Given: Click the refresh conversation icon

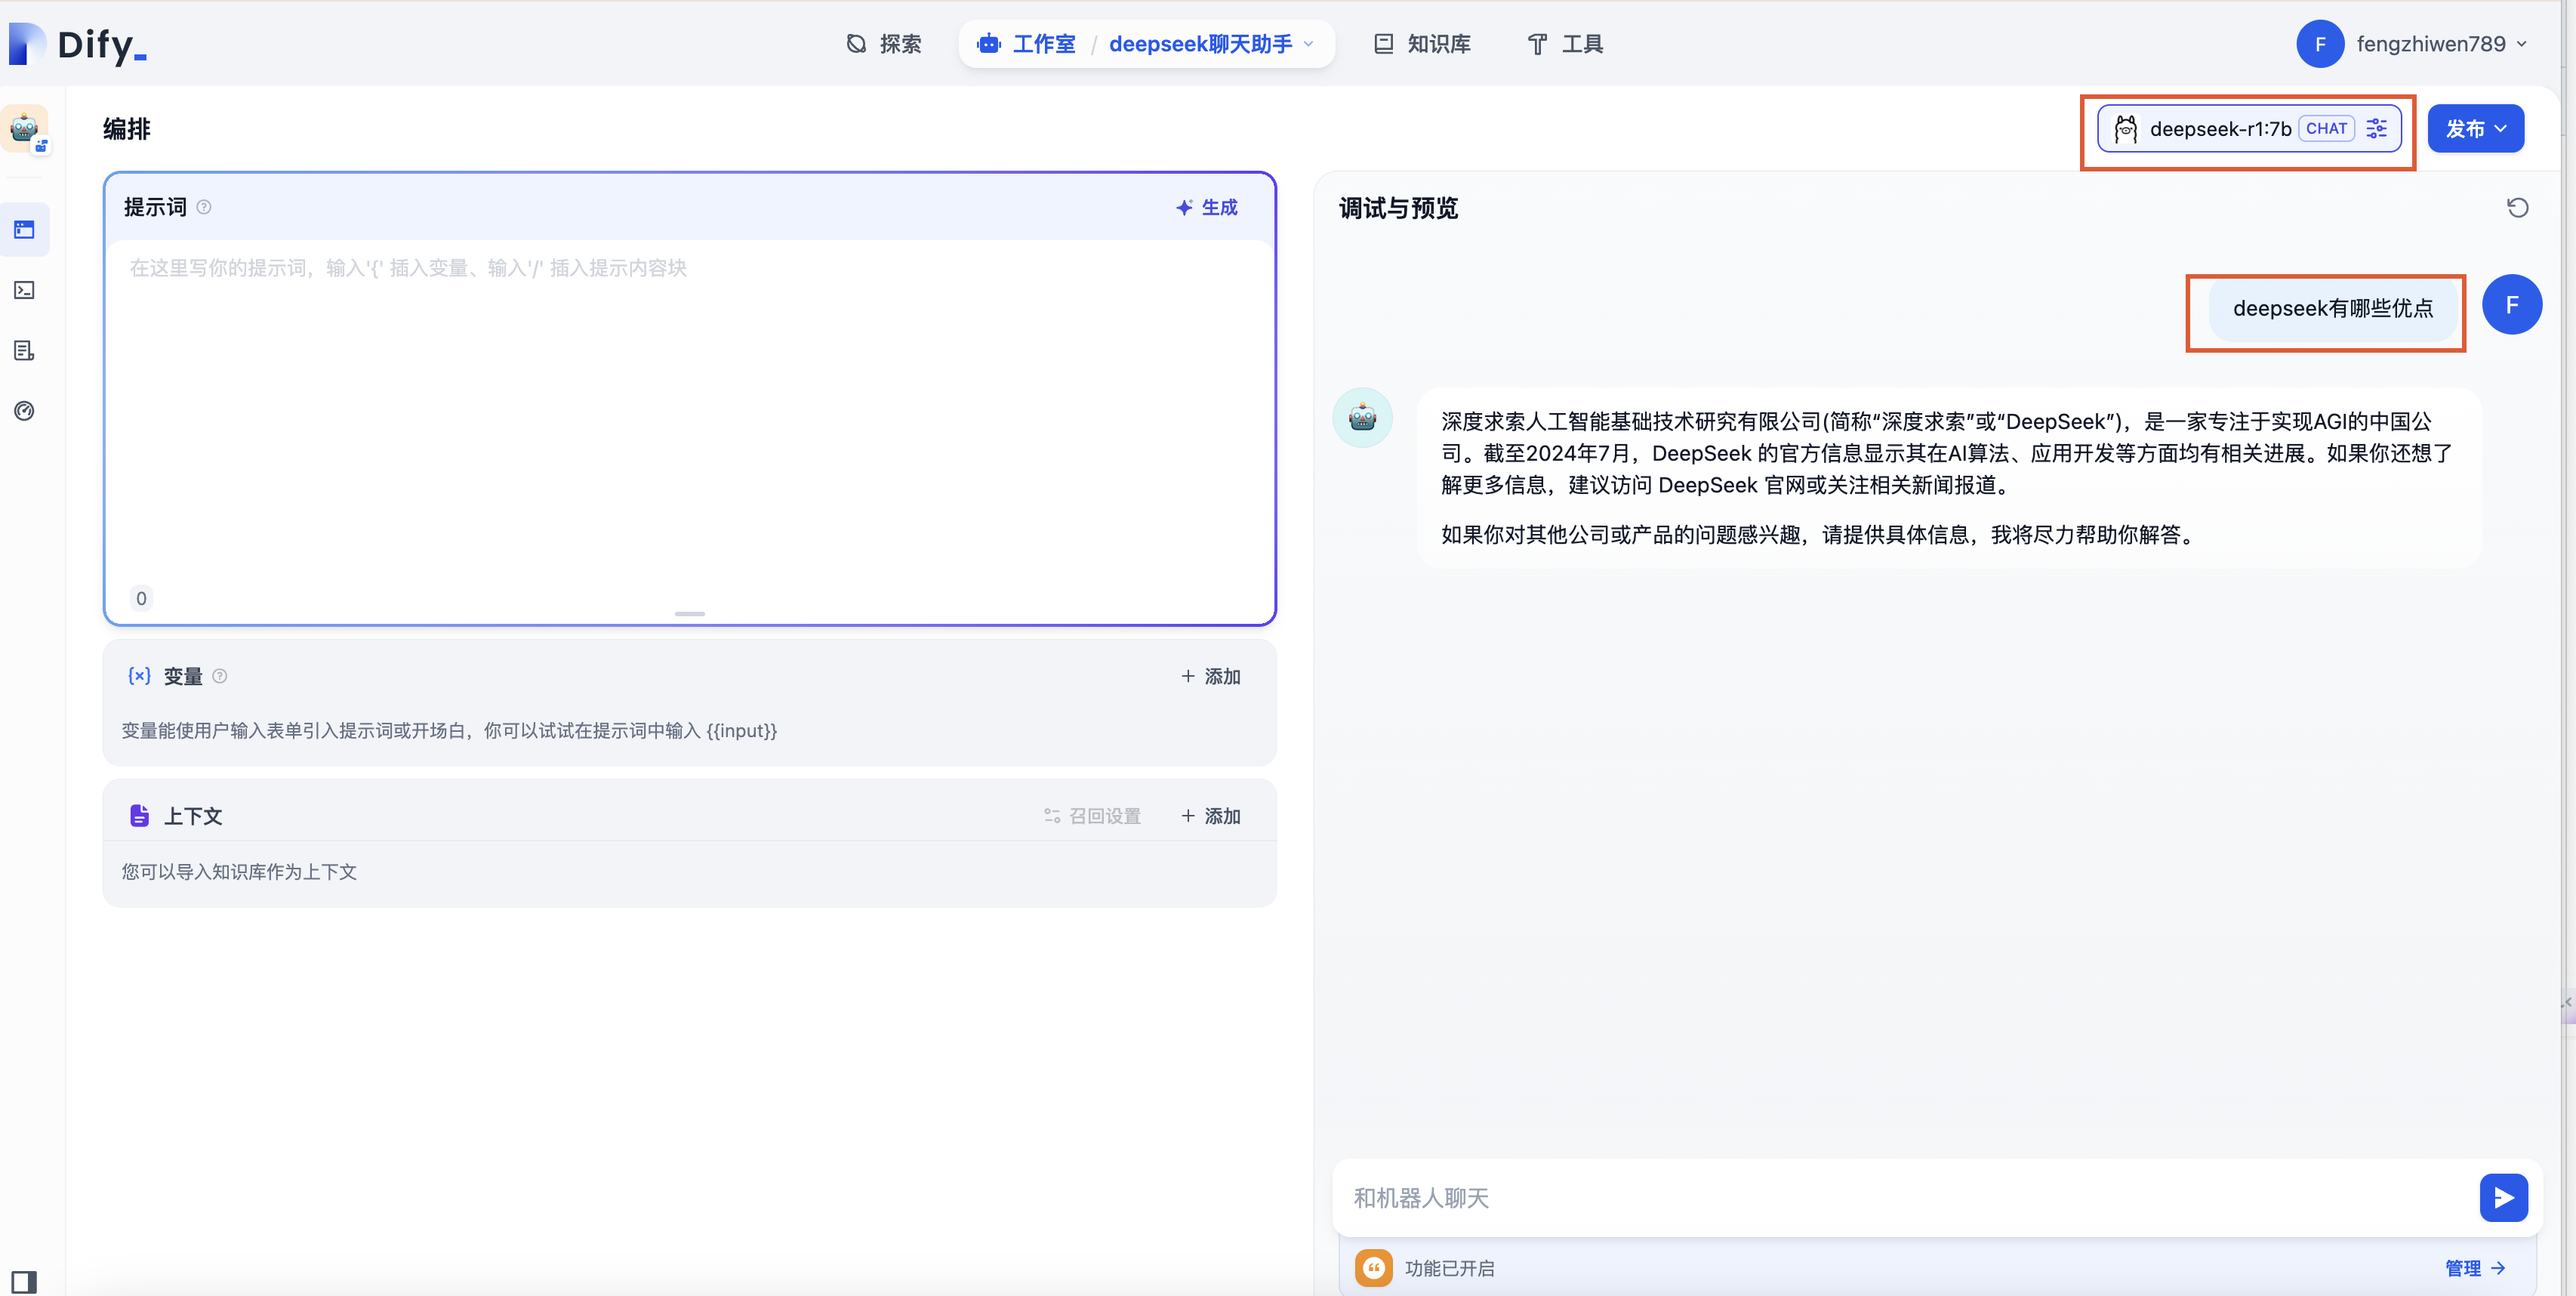Looking at the screenshot, I should (2517, 208).
